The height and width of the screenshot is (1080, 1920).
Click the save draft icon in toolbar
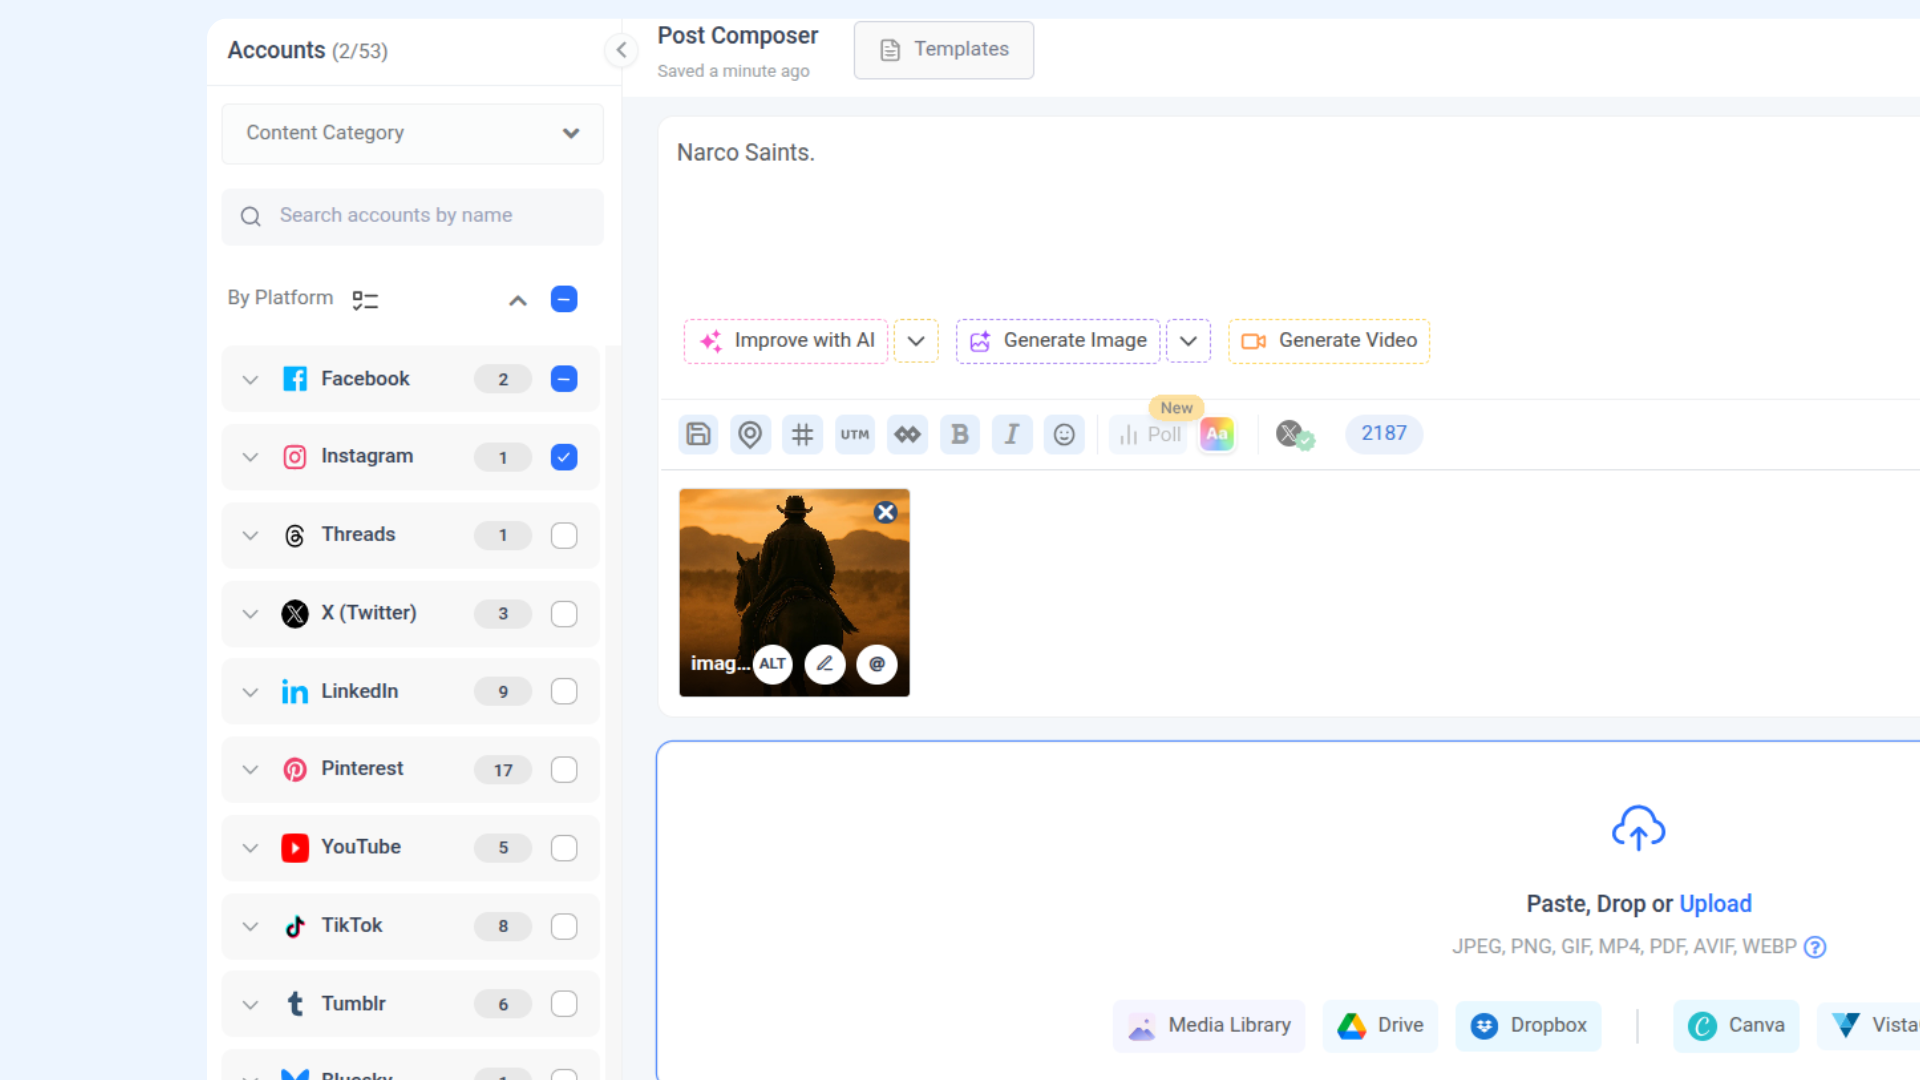click(698, 434)
